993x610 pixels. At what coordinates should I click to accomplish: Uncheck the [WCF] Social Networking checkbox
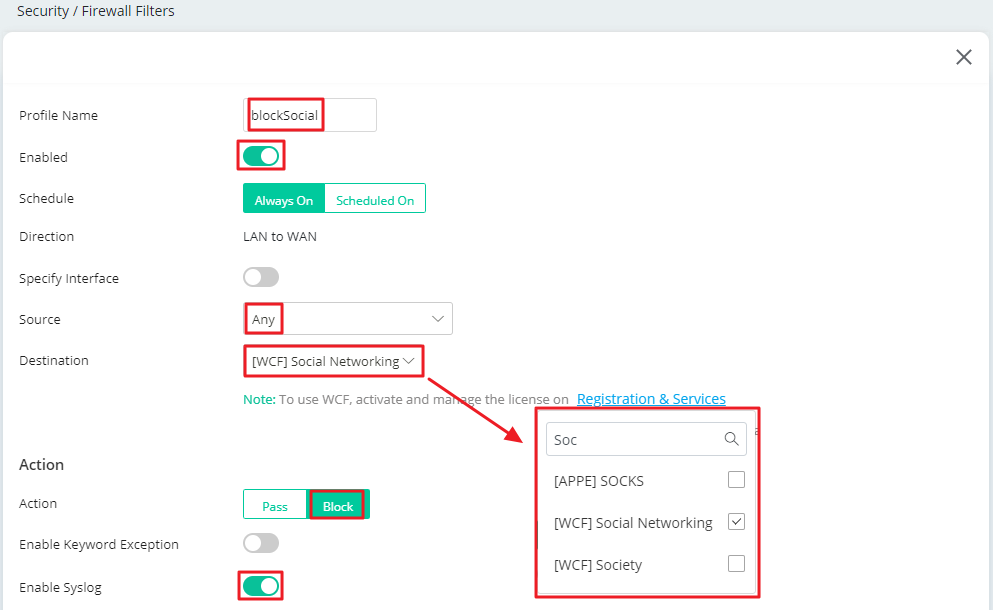pyautogui.click(x=736, y=522)
